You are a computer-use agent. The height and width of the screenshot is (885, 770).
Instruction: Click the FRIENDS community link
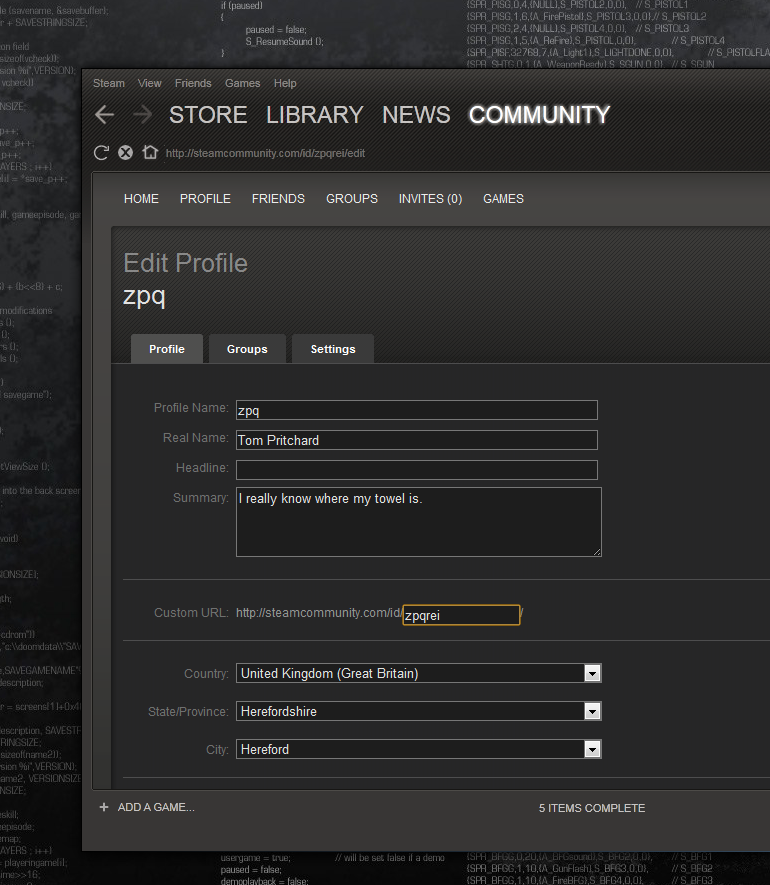278,199
